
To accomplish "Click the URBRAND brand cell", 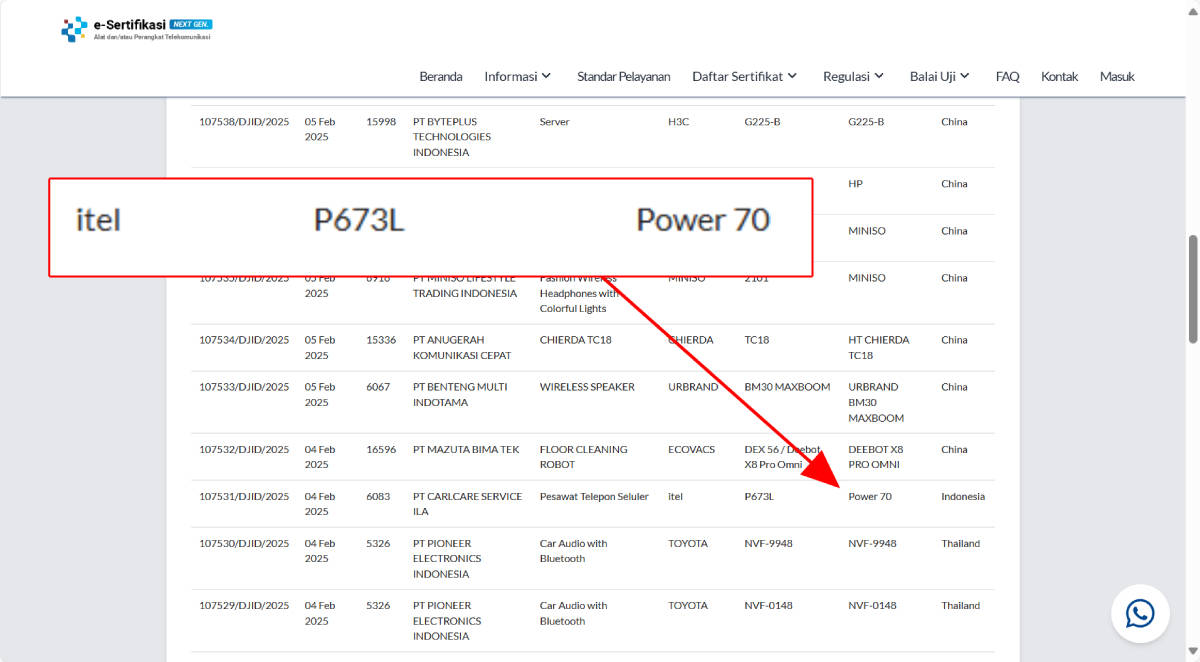I will (693, 387).
